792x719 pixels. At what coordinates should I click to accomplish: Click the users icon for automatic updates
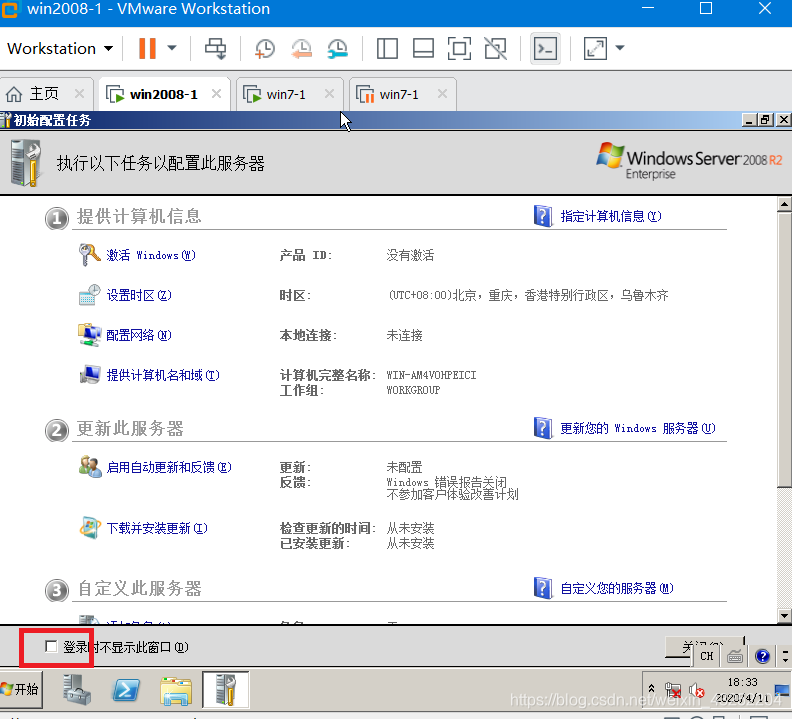pos(90,466)
